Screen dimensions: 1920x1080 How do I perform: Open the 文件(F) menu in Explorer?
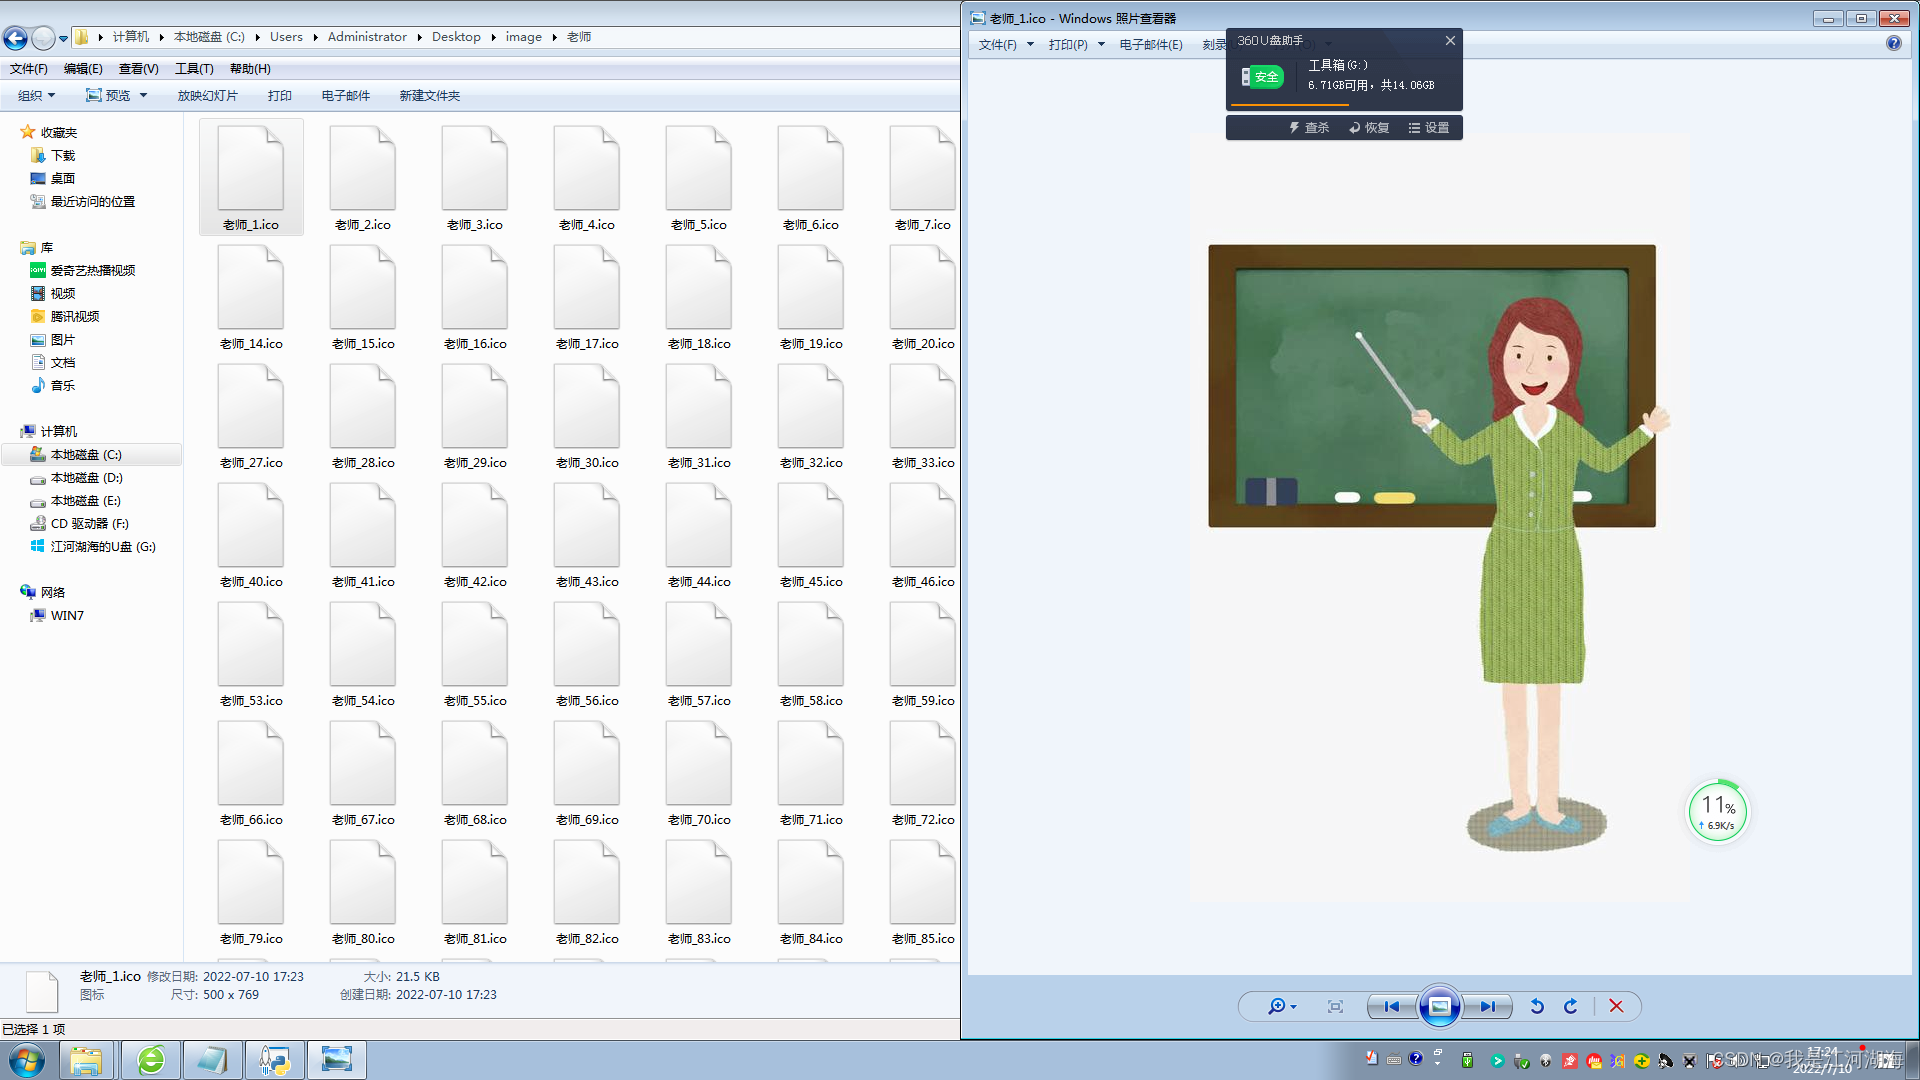pyautogui.click(x=29, y=69)
